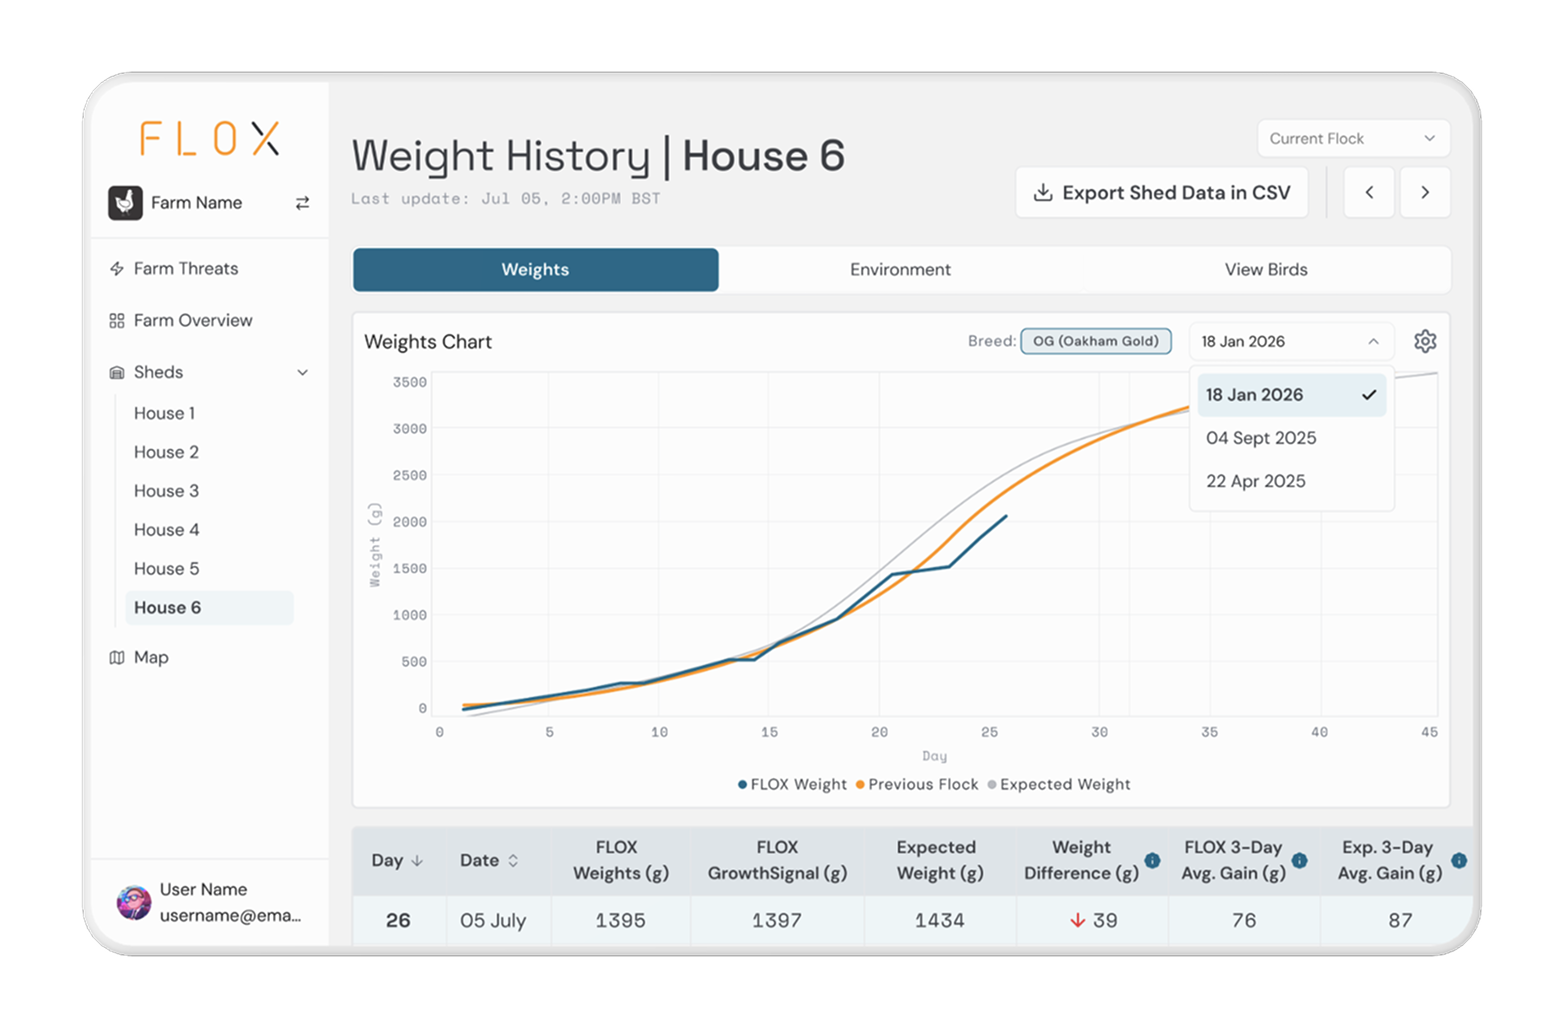Switch to the Environment tab
Screen dimensions: 1564x1028
(x=900, y=269)
